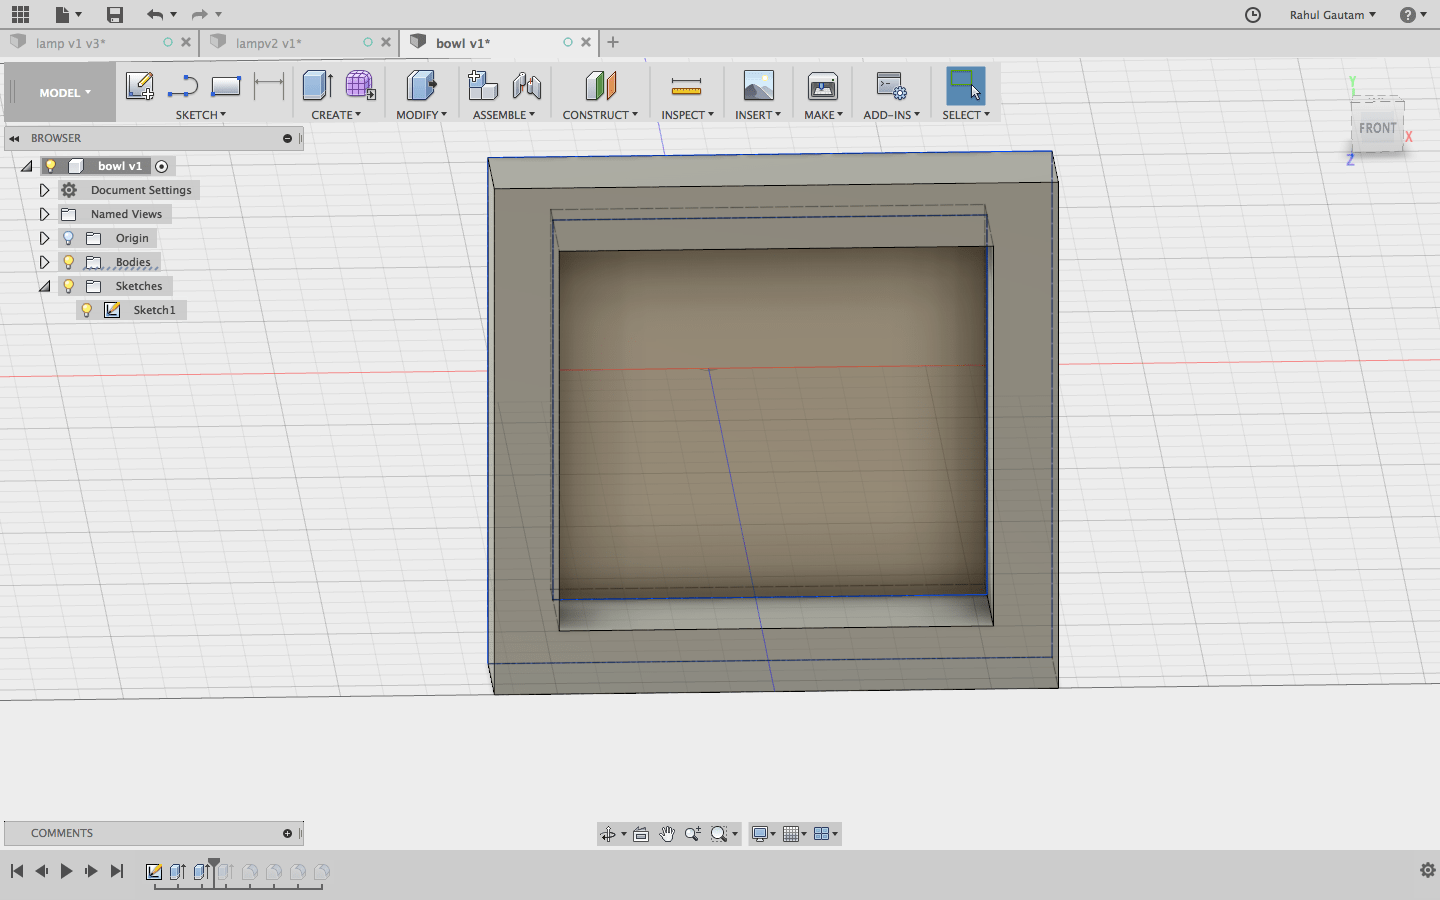1440x900 pixels.
Task: Jump to the timeline end
Action: click(x=116, y=871)
